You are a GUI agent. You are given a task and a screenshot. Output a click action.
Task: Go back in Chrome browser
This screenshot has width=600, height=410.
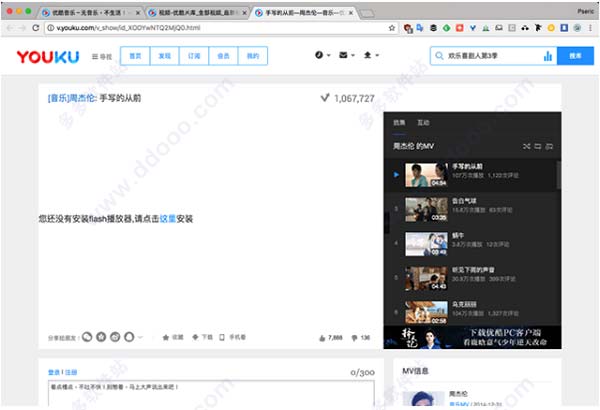[10, 28]
